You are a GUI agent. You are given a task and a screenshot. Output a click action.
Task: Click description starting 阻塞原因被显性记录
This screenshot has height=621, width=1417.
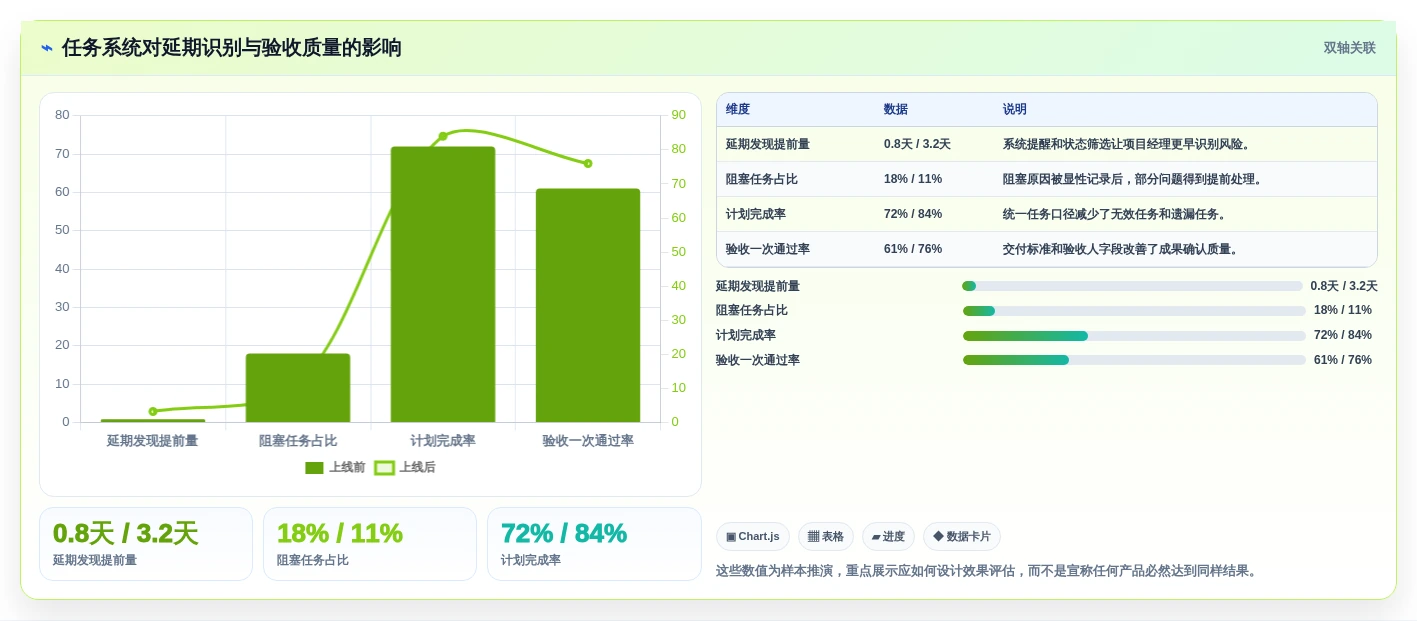click(x=1134, y=180)
